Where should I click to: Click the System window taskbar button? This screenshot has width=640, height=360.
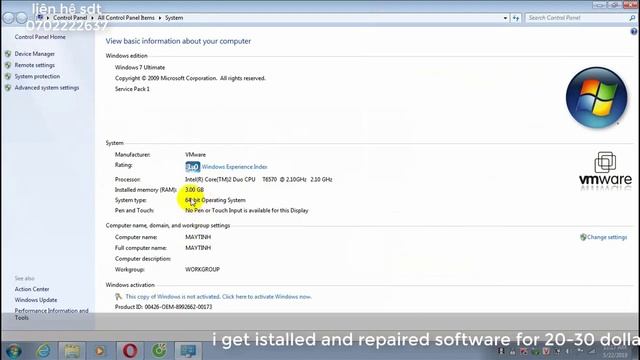point(188,351)
